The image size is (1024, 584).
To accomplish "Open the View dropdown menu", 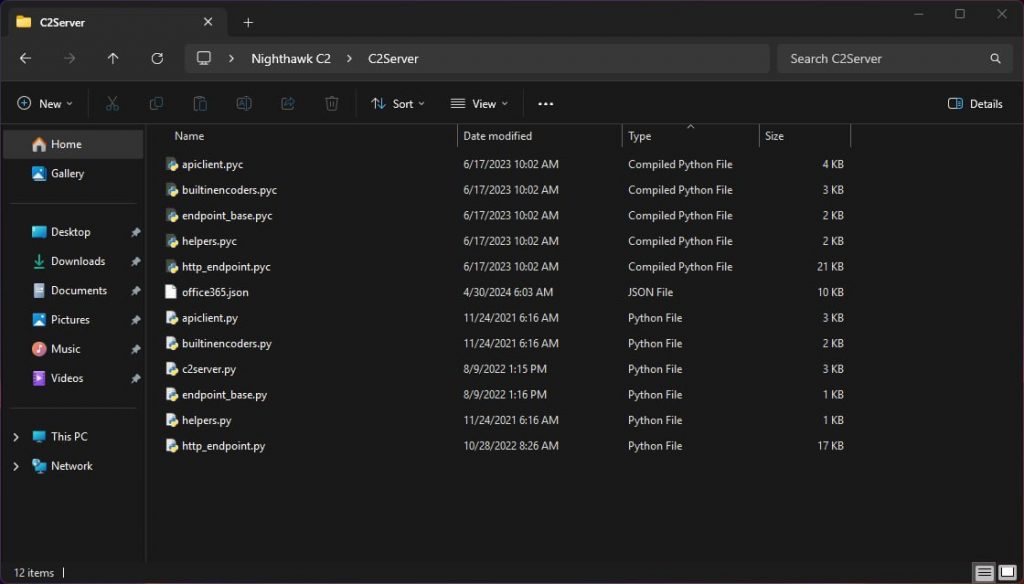I will click(x=479, y=103).
